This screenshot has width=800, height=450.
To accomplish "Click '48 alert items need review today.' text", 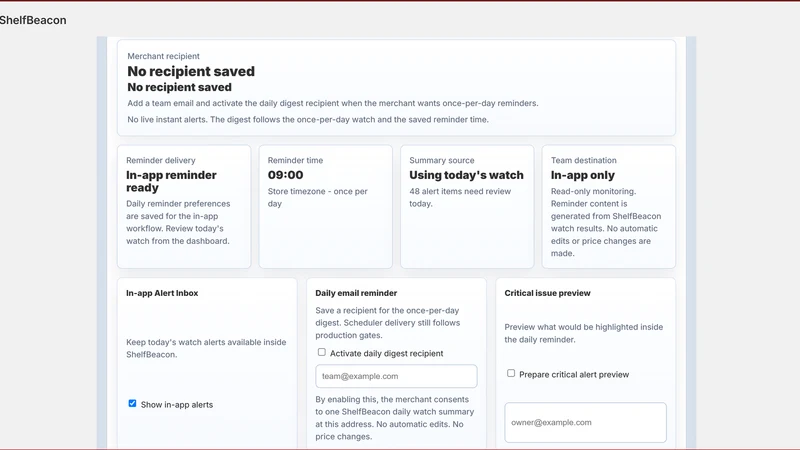I will (460, 197).
